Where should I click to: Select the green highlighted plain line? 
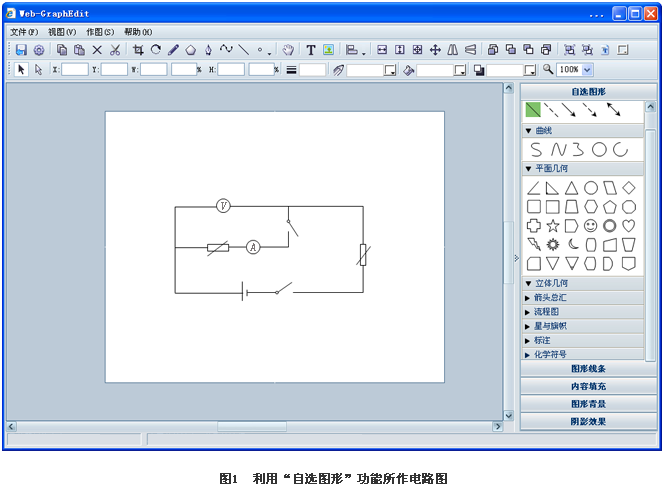[533, 109]
